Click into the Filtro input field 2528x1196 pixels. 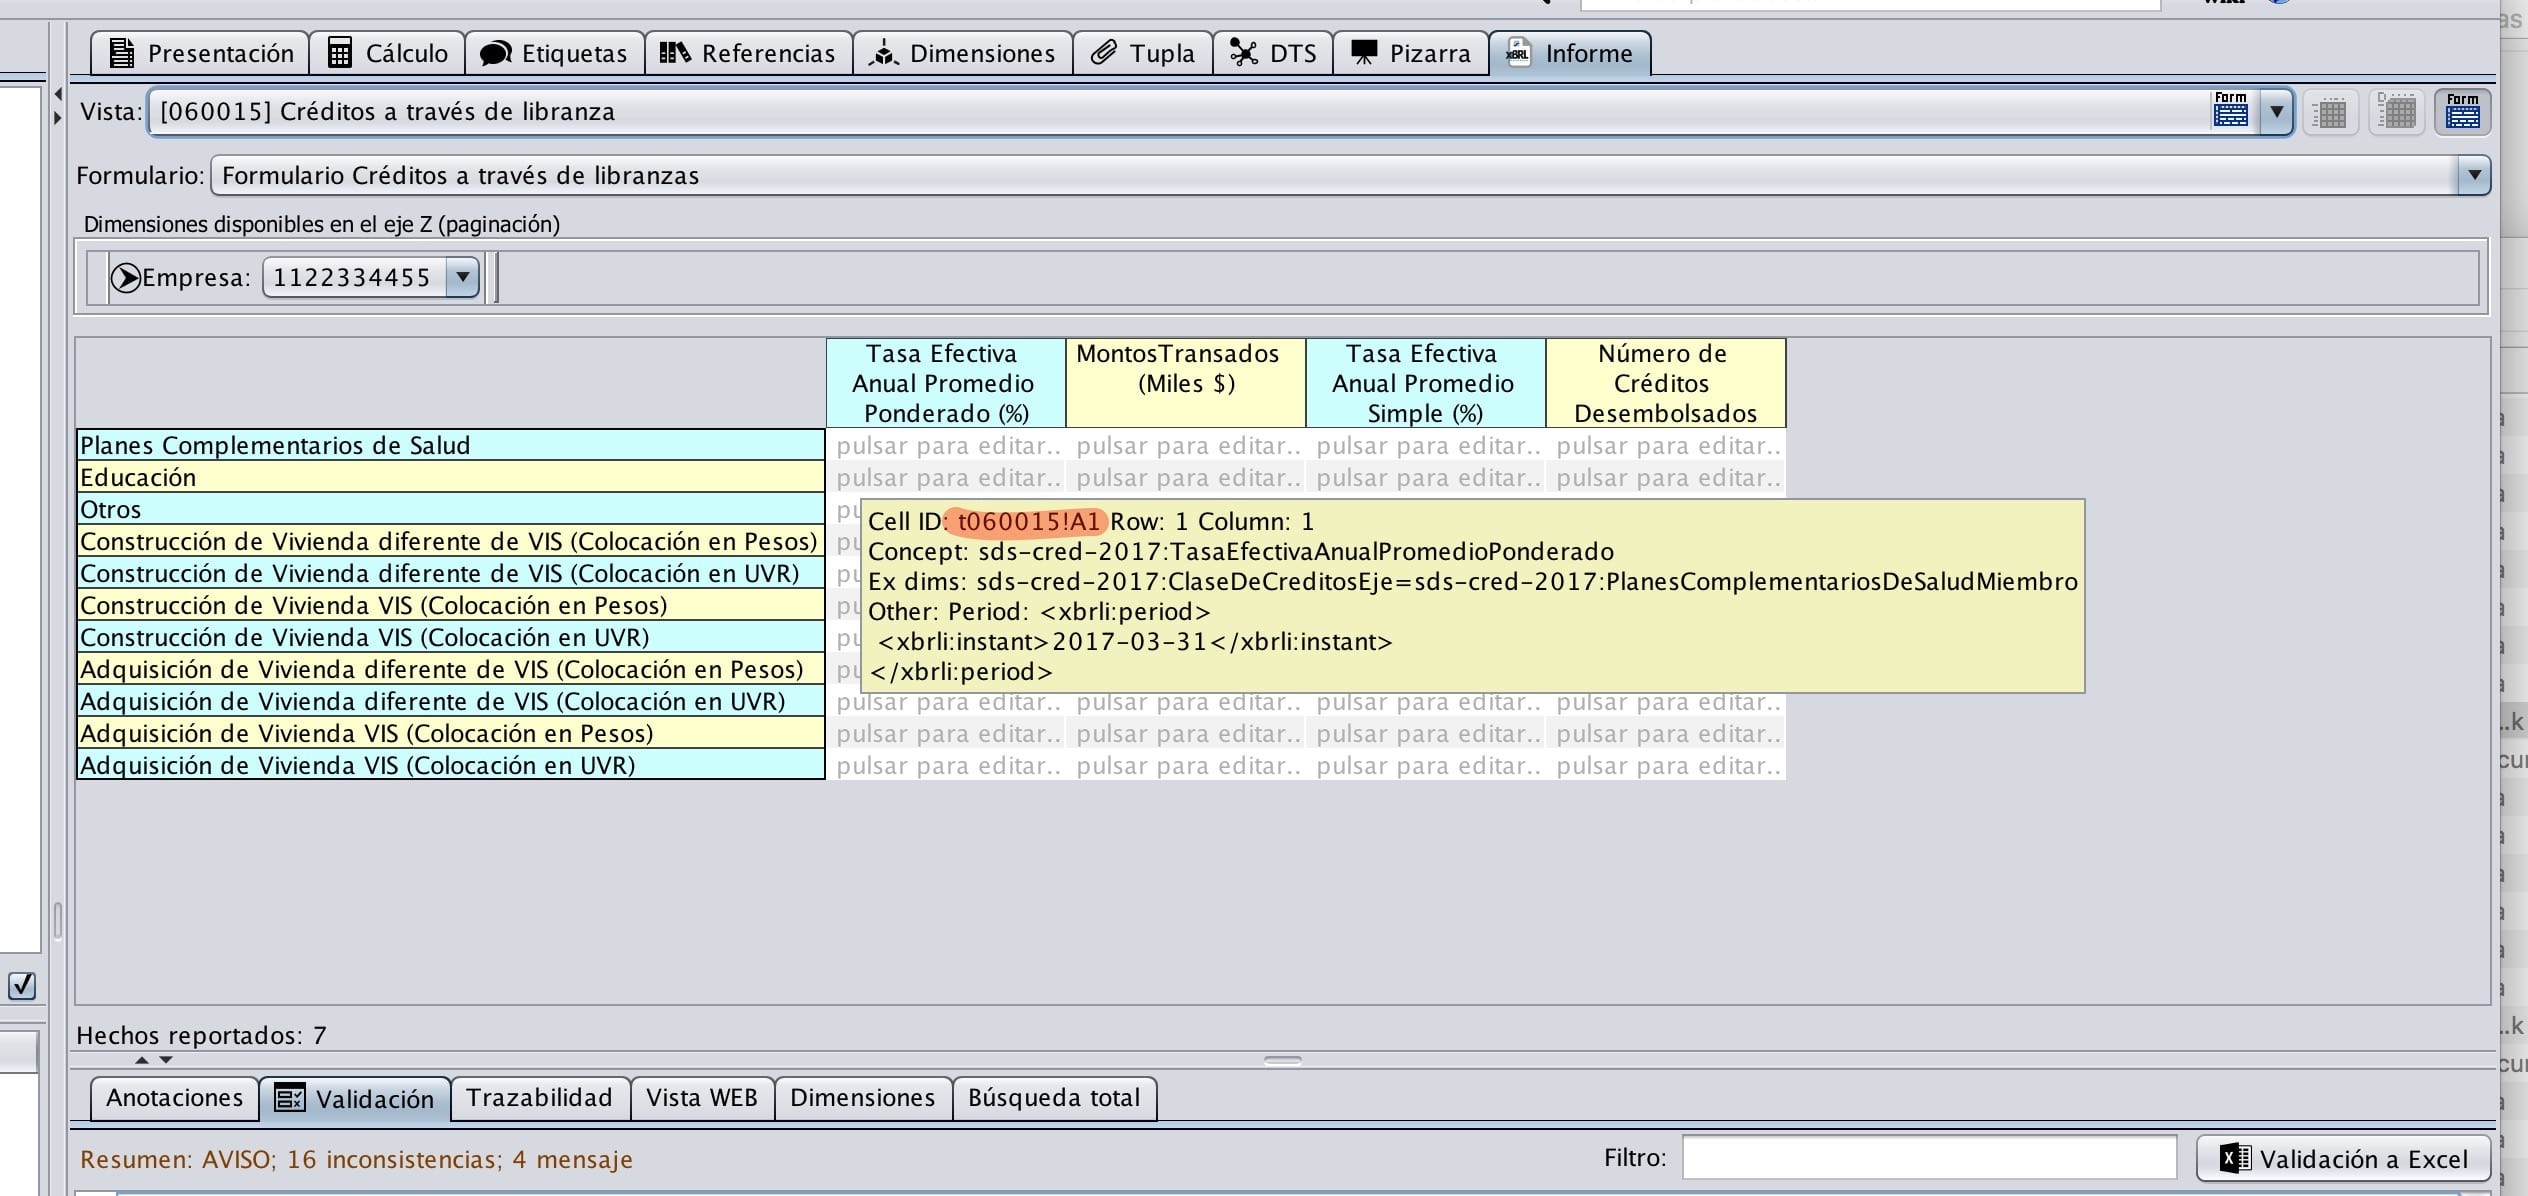(x=1928, y=1158)
